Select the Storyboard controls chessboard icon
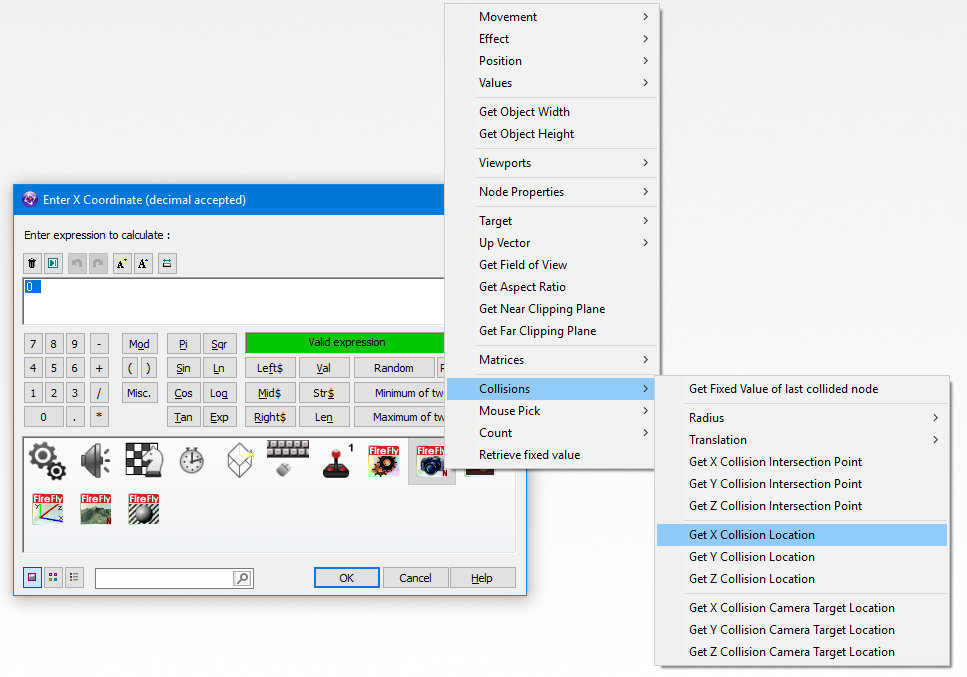Image resolution: width=967 pixels, height=677 pixels. (142, 460)
